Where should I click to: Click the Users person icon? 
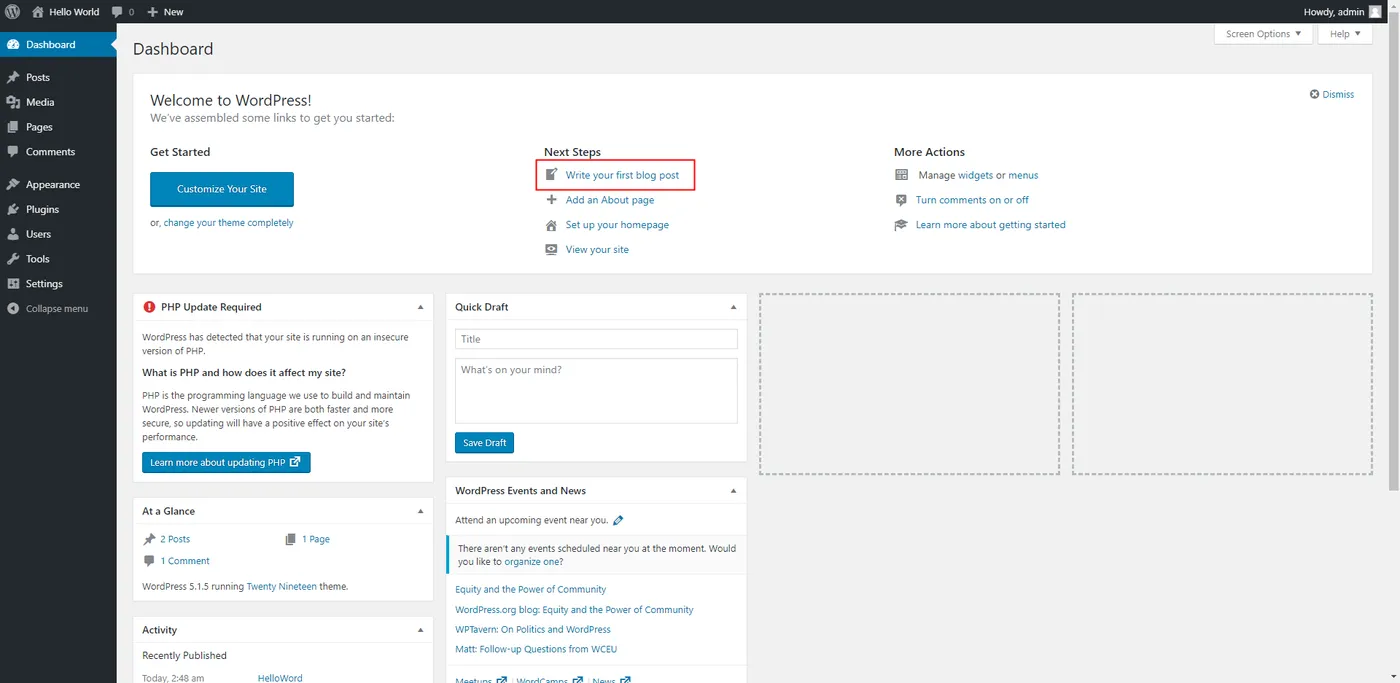tap(13, 234)
